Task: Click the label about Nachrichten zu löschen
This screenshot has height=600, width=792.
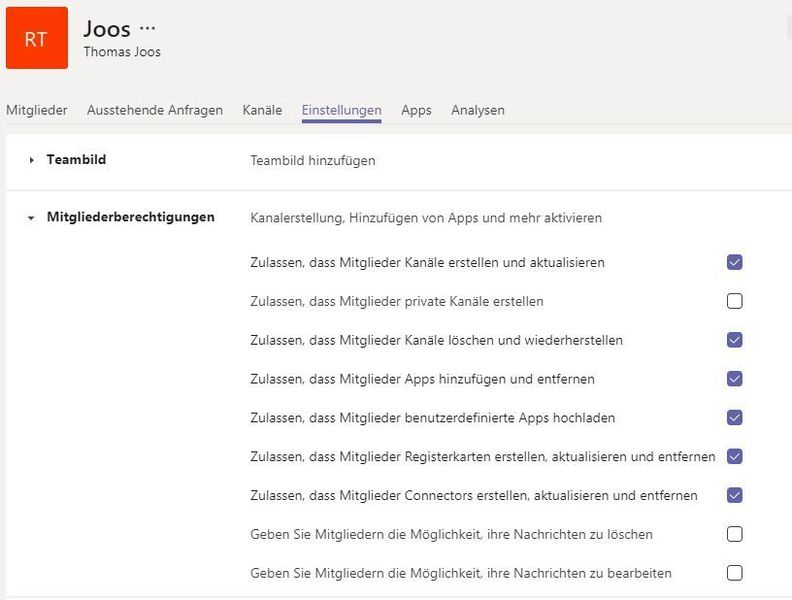Action: pos(451,534)
